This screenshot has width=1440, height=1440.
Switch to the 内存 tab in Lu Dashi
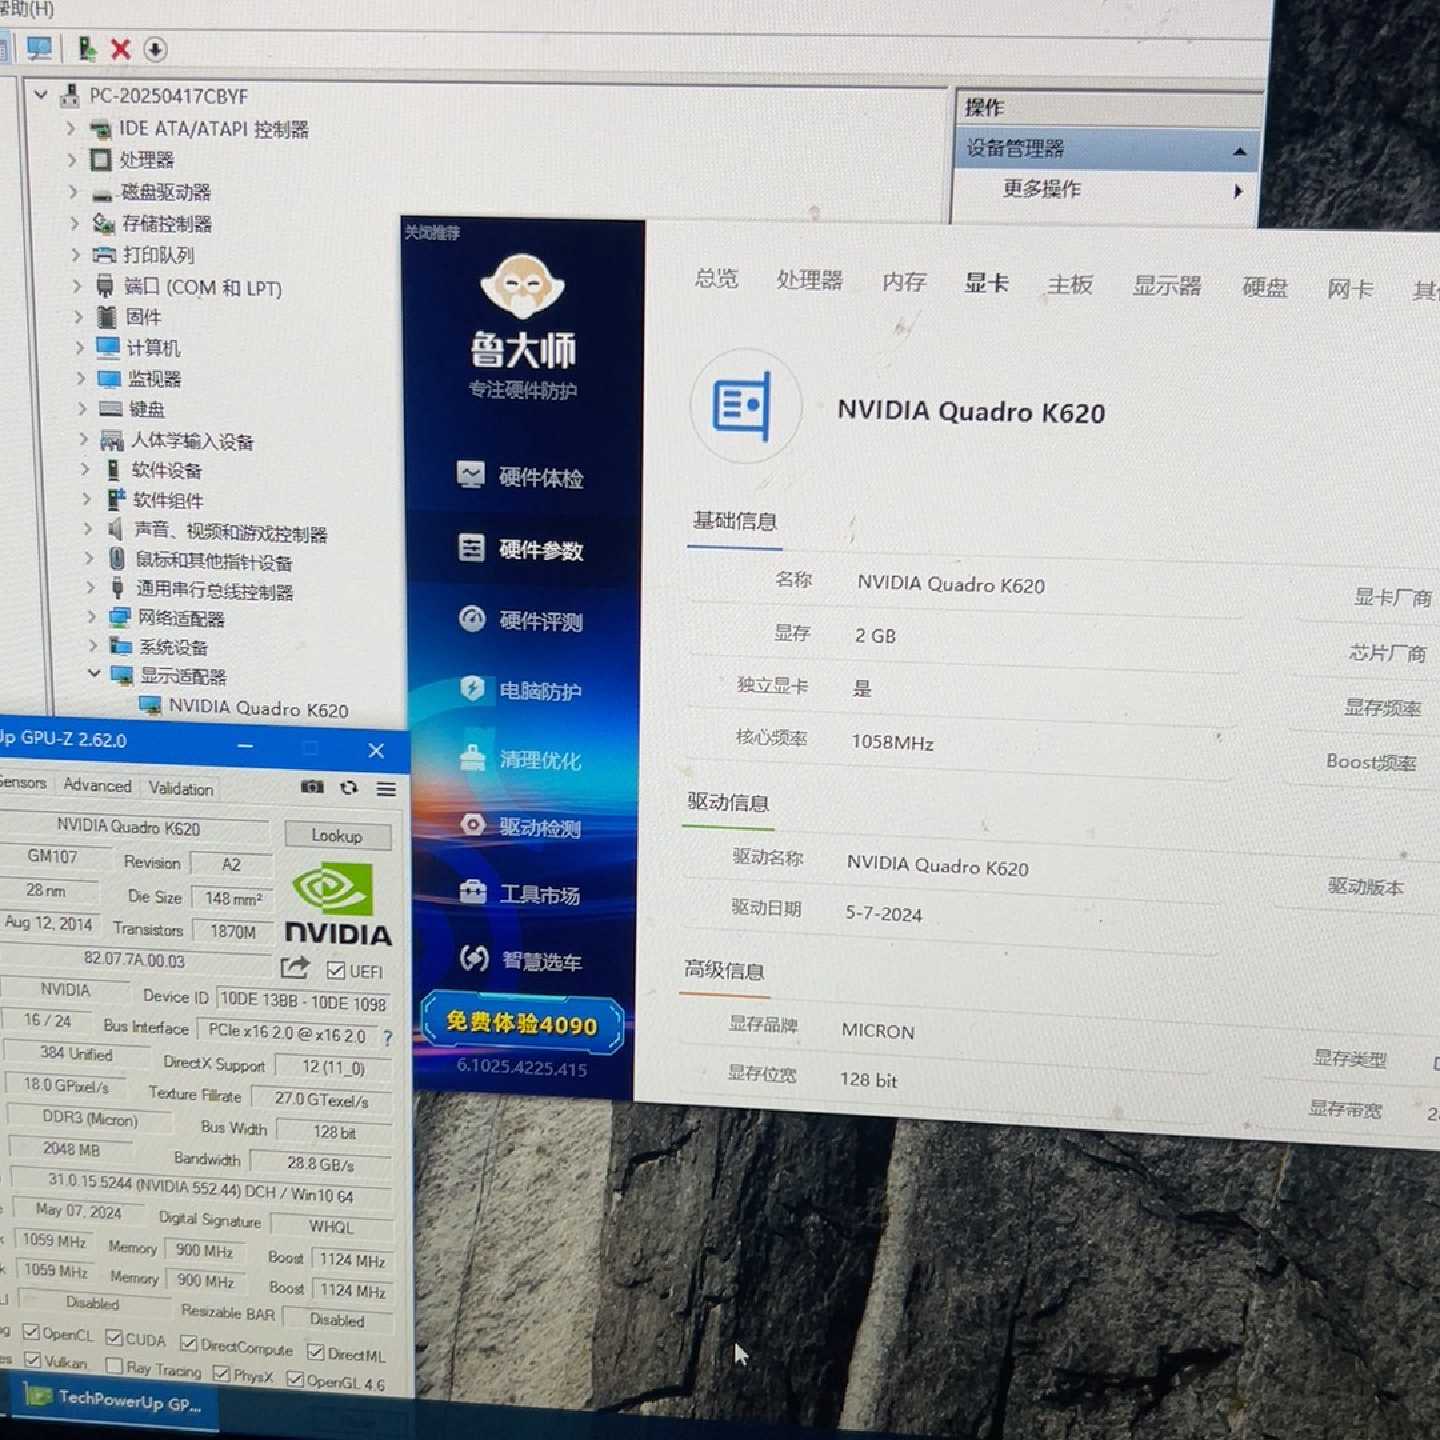905,282
